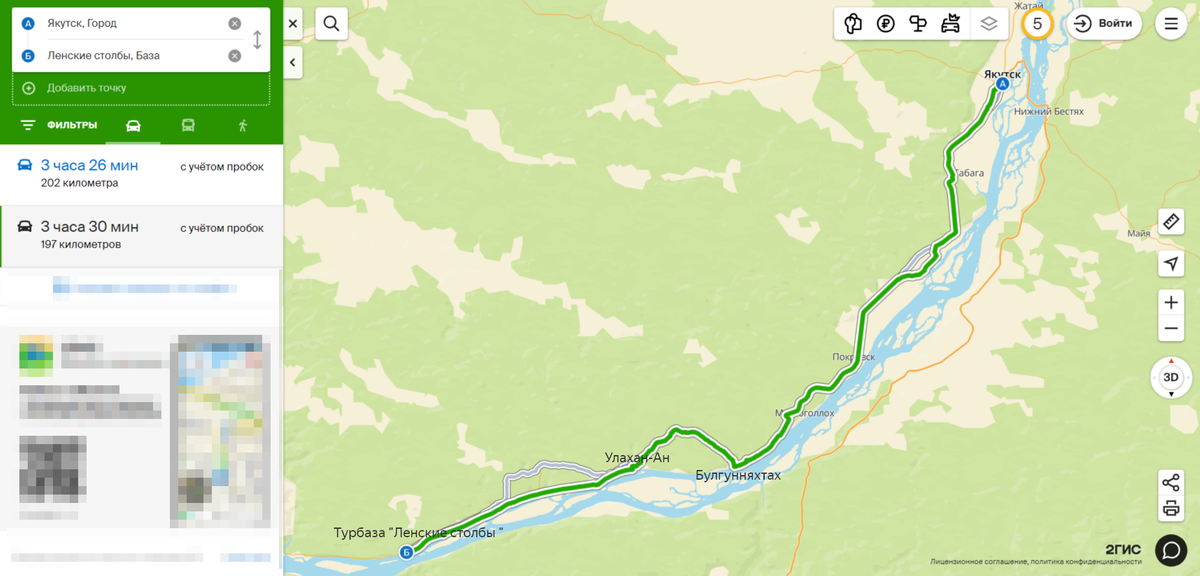Screen dimensions: 1200x576
Task: Zoom out with the minus button
Action: (x=1171, y=329)
